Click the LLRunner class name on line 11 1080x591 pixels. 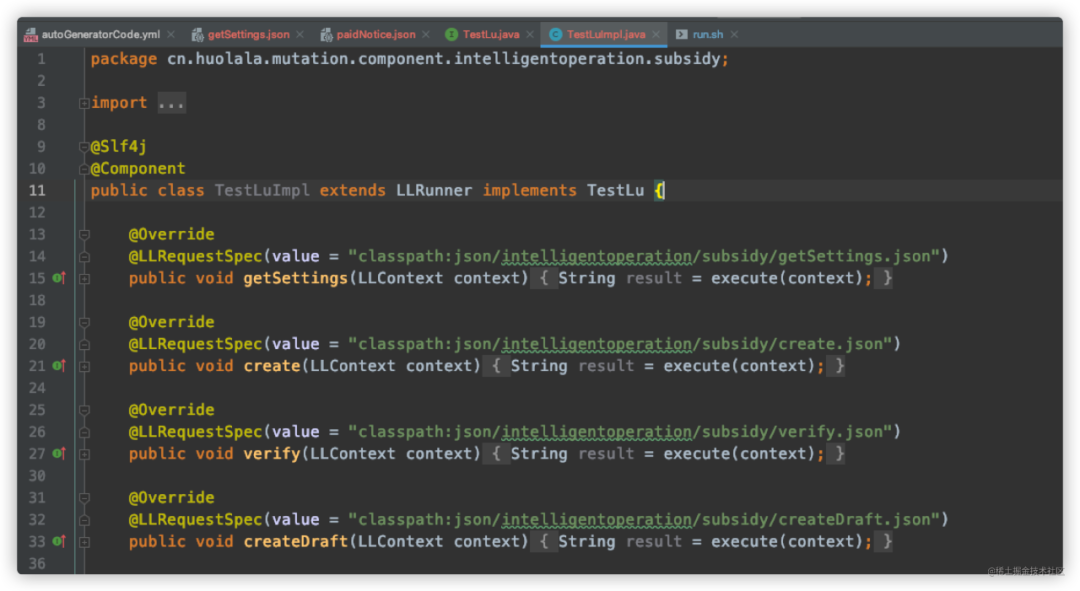pyautogui.click(x=434, y=190)
